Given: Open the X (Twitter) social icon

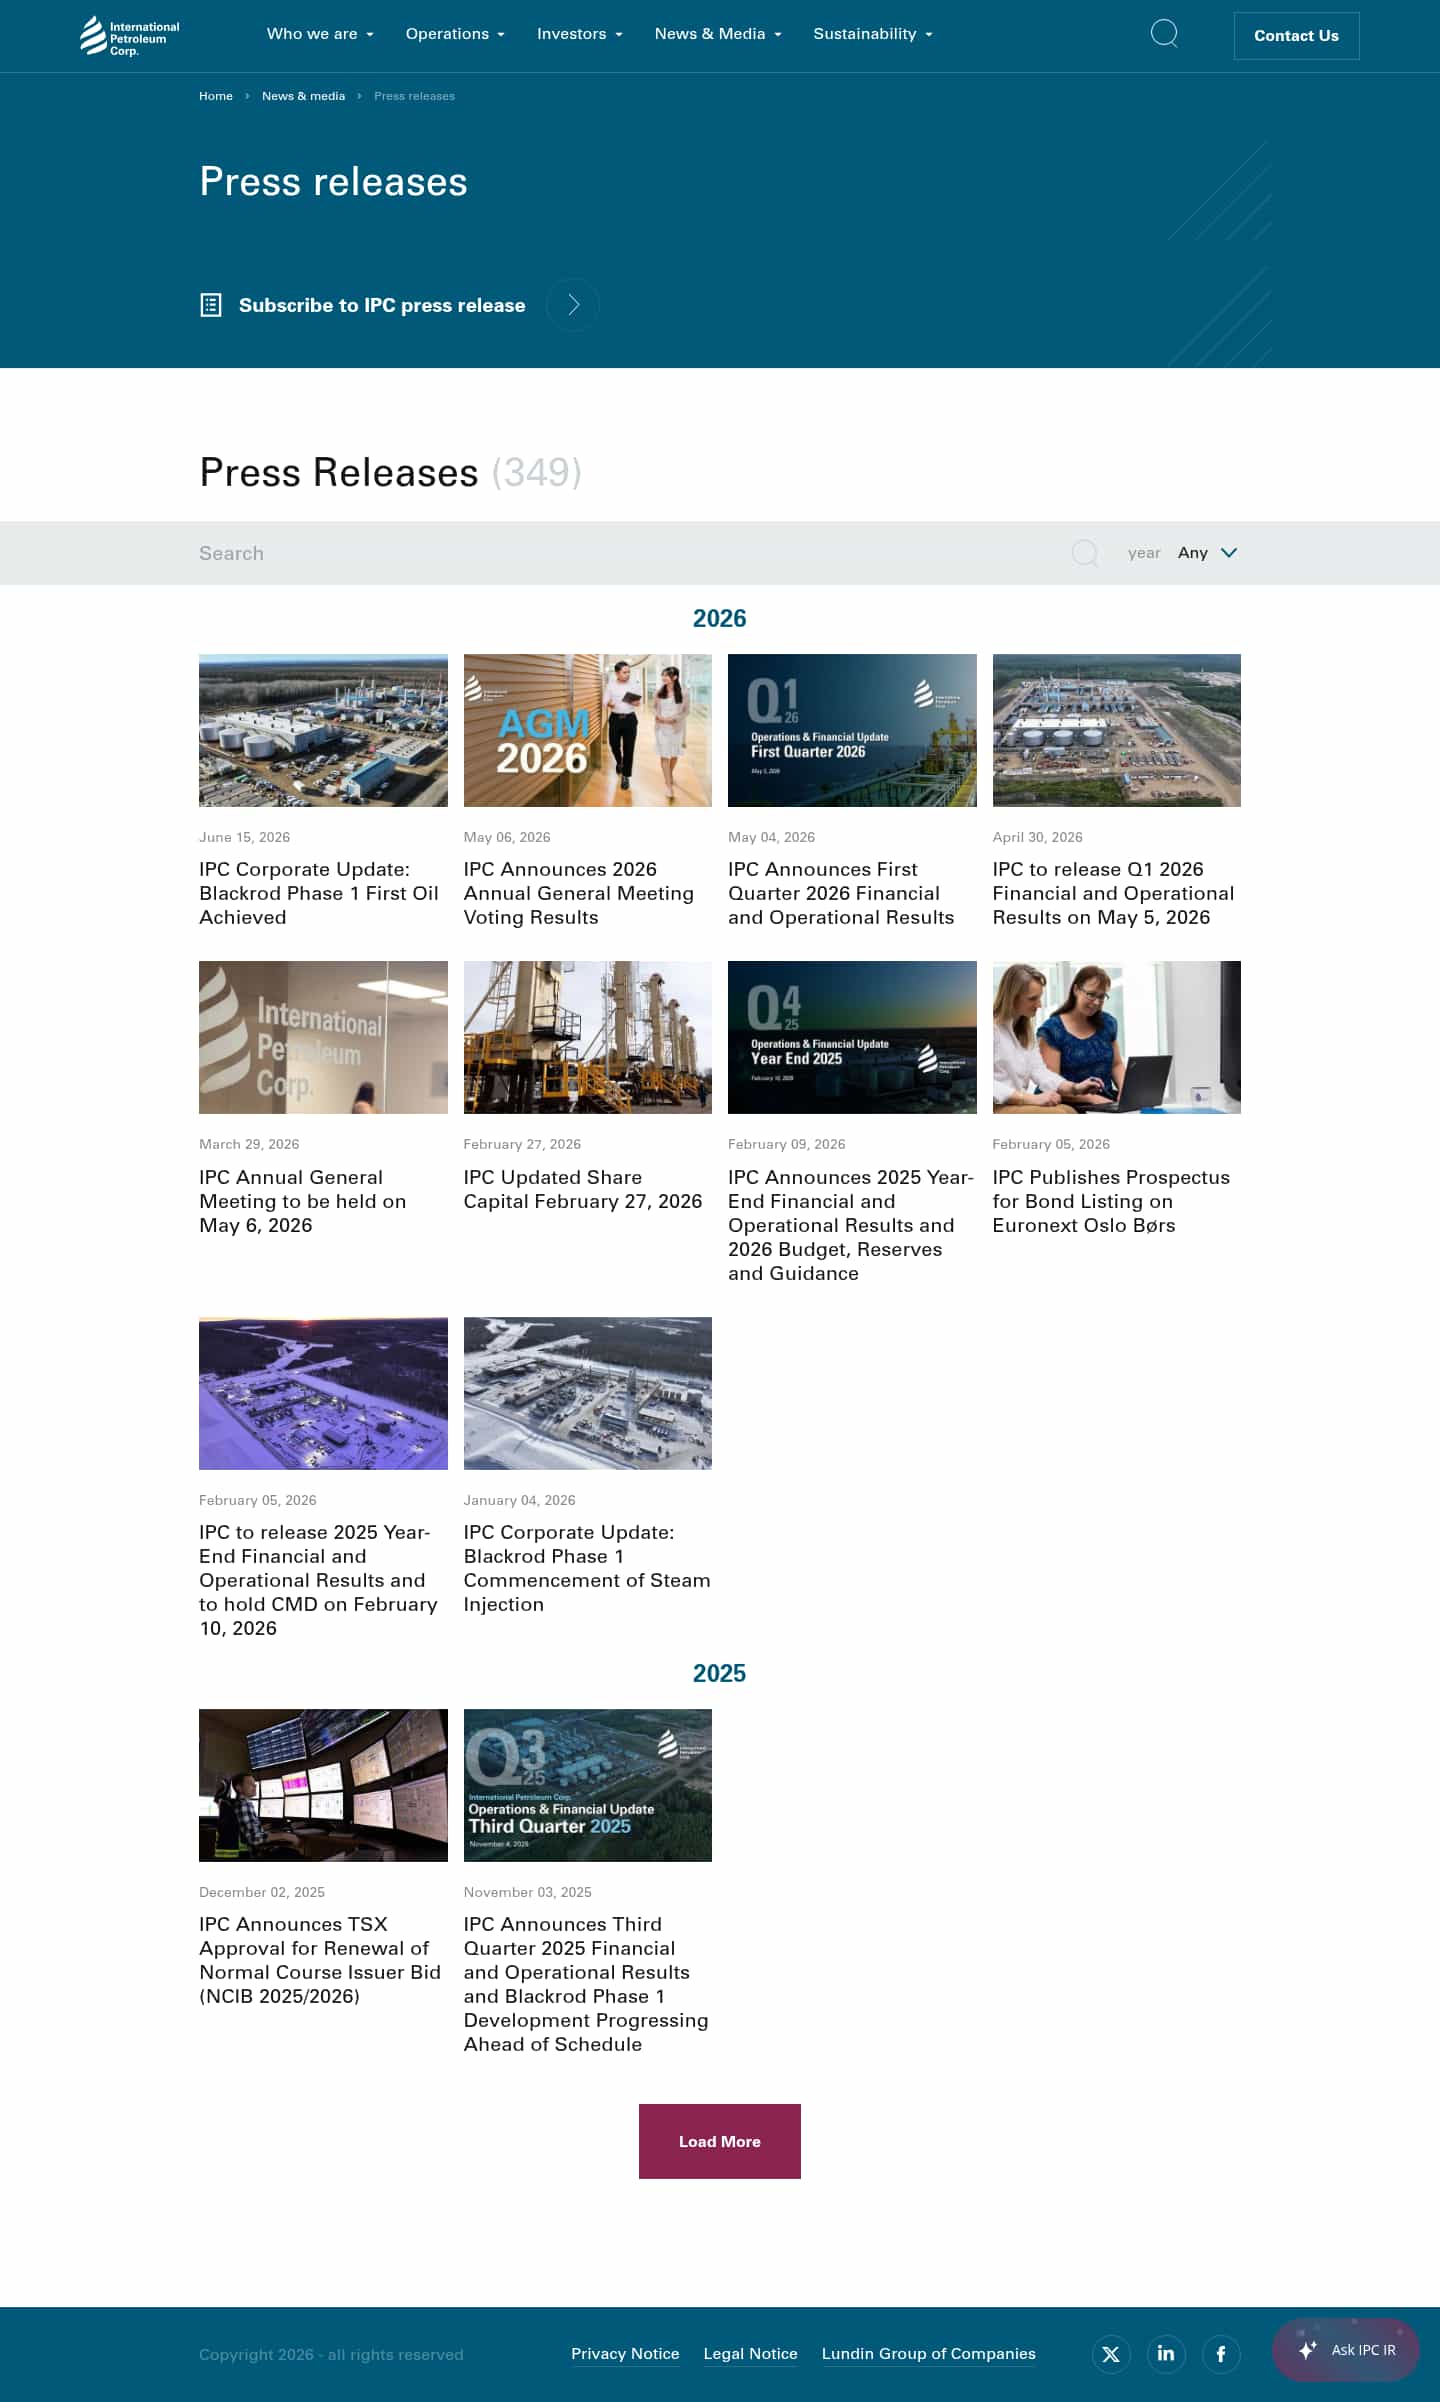Looking at the screenshot, I should (1111, 2354).
